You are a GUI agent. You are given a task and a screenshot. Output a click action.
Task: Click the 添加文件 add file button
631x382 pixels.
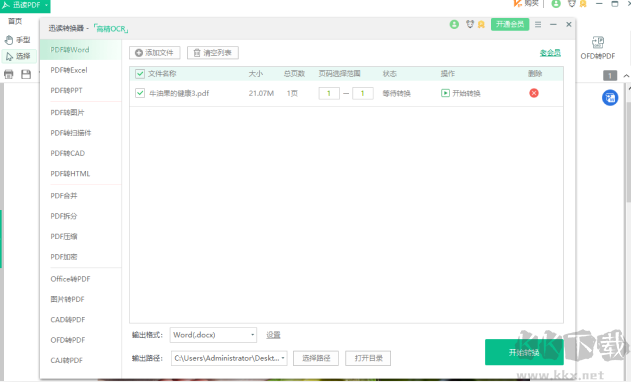click(x=155, y=53)
